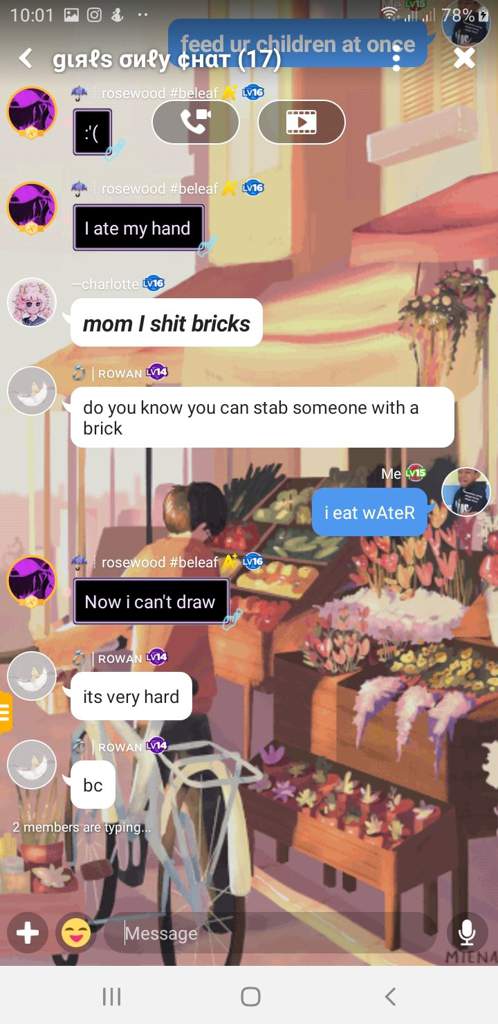Tap rosewood's 'I ate my hand' message

click(138, 228)
